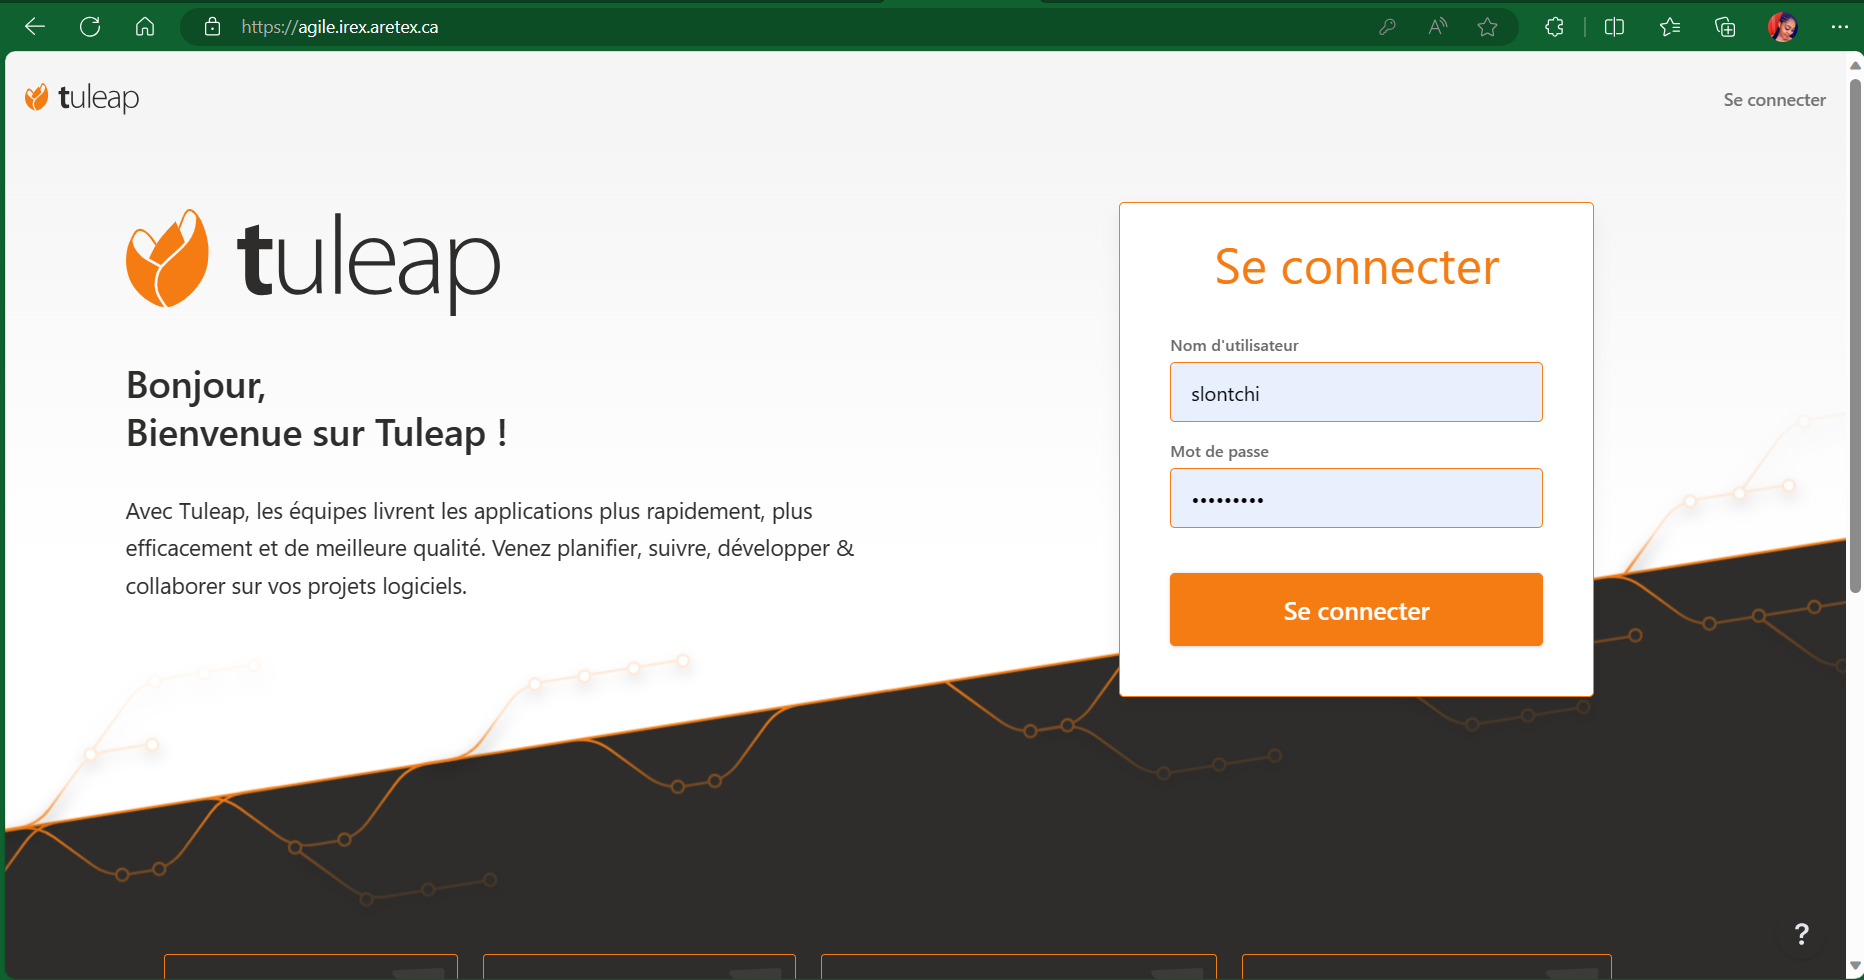
Task: Click the small Tuleap header logo
Action: click(82, 97)
